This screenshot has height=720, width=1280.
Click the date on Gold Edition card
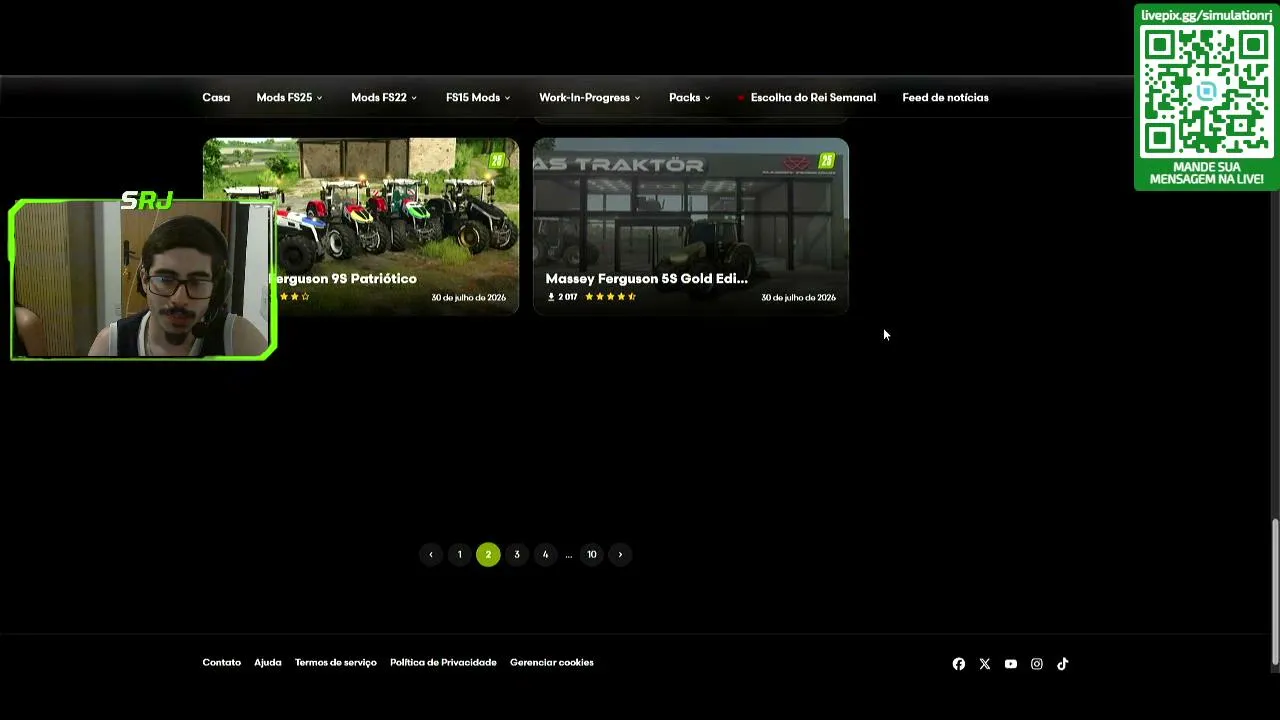798,297
